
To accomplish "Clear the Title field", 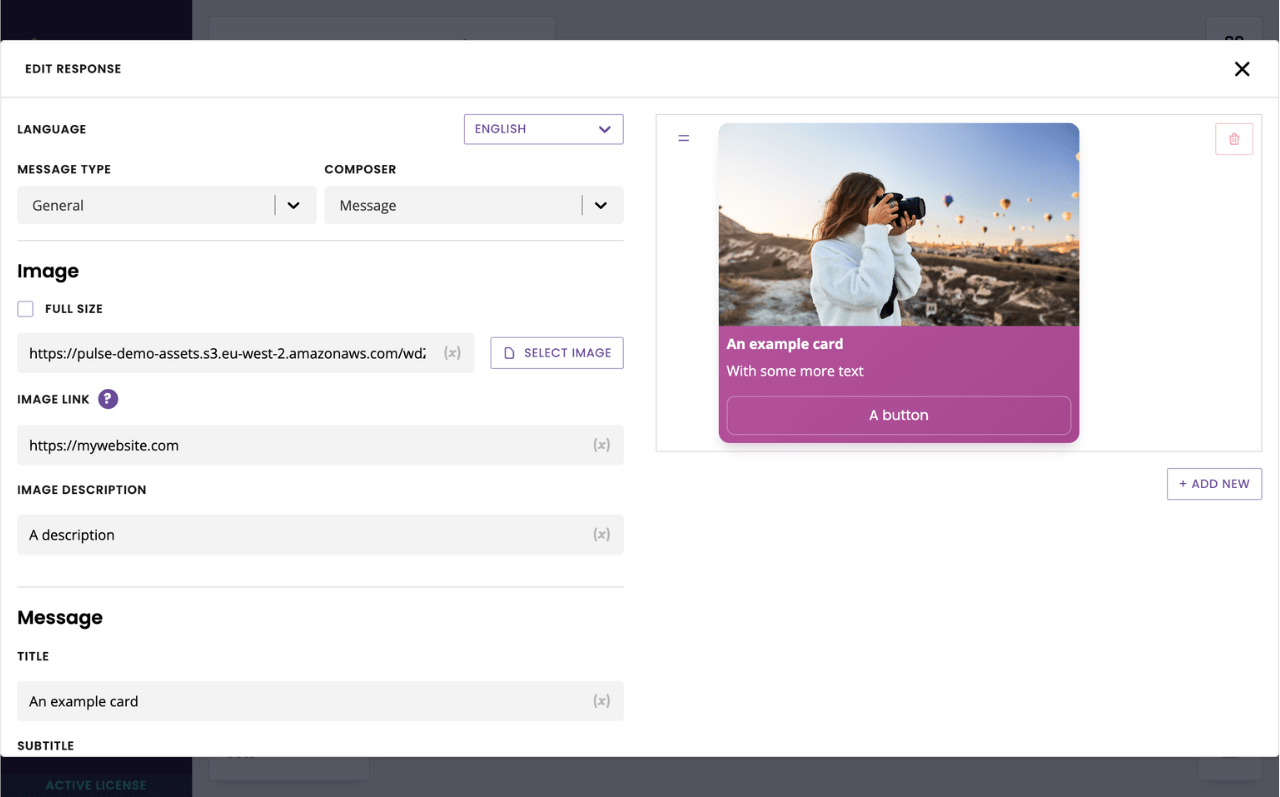I will (601, 701).
